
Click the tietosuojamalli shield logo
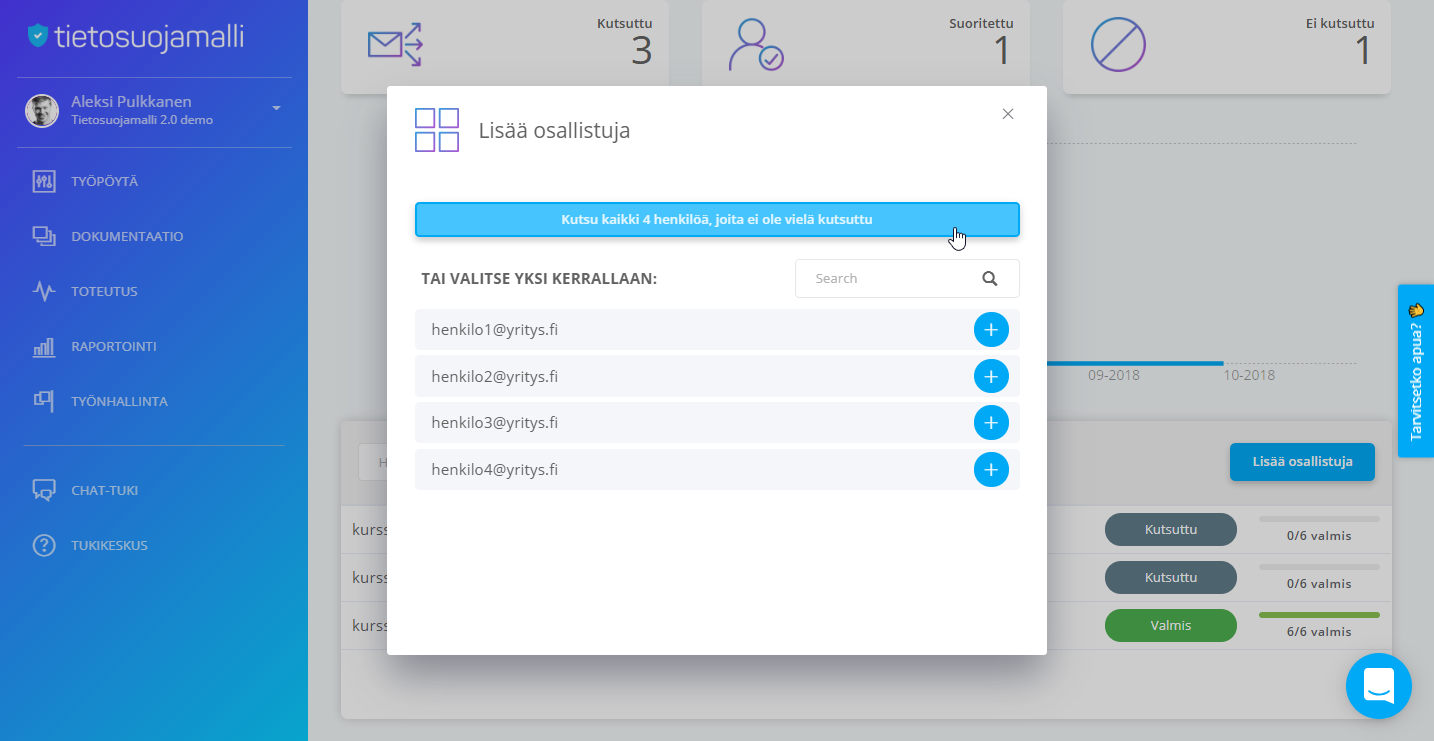pyautogui.click(x=38, y=36)
